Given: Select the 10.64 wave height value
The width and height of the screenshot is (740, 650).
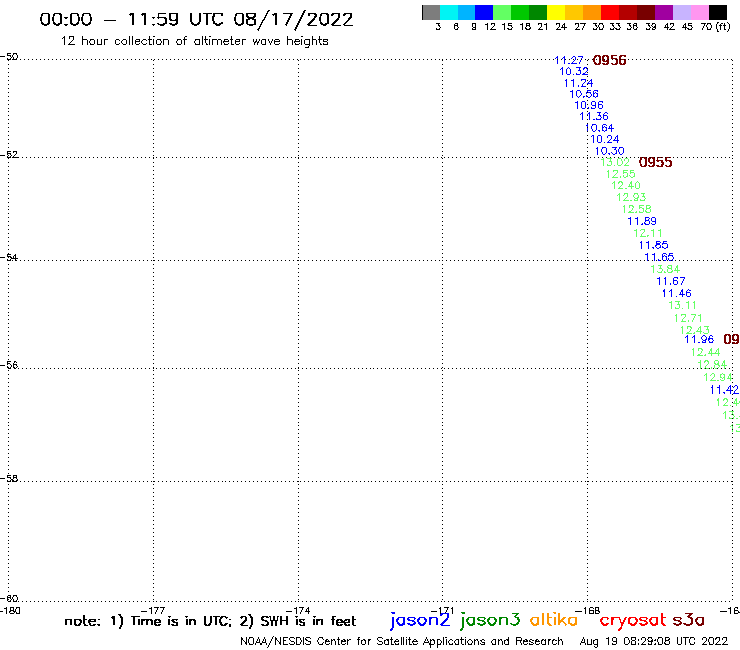Looking at the screenshot, I should point(599,128).
